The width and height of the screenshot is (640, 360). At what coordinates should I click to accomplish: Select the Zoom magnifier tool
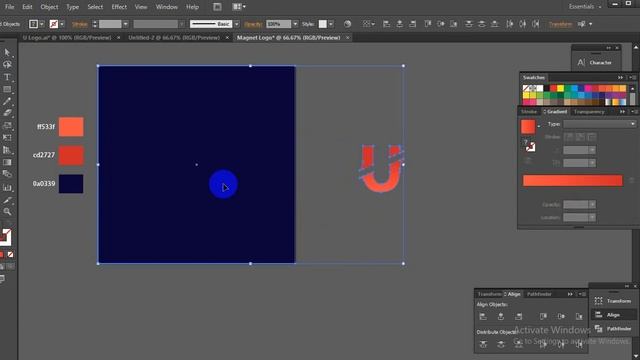(7, 211)
